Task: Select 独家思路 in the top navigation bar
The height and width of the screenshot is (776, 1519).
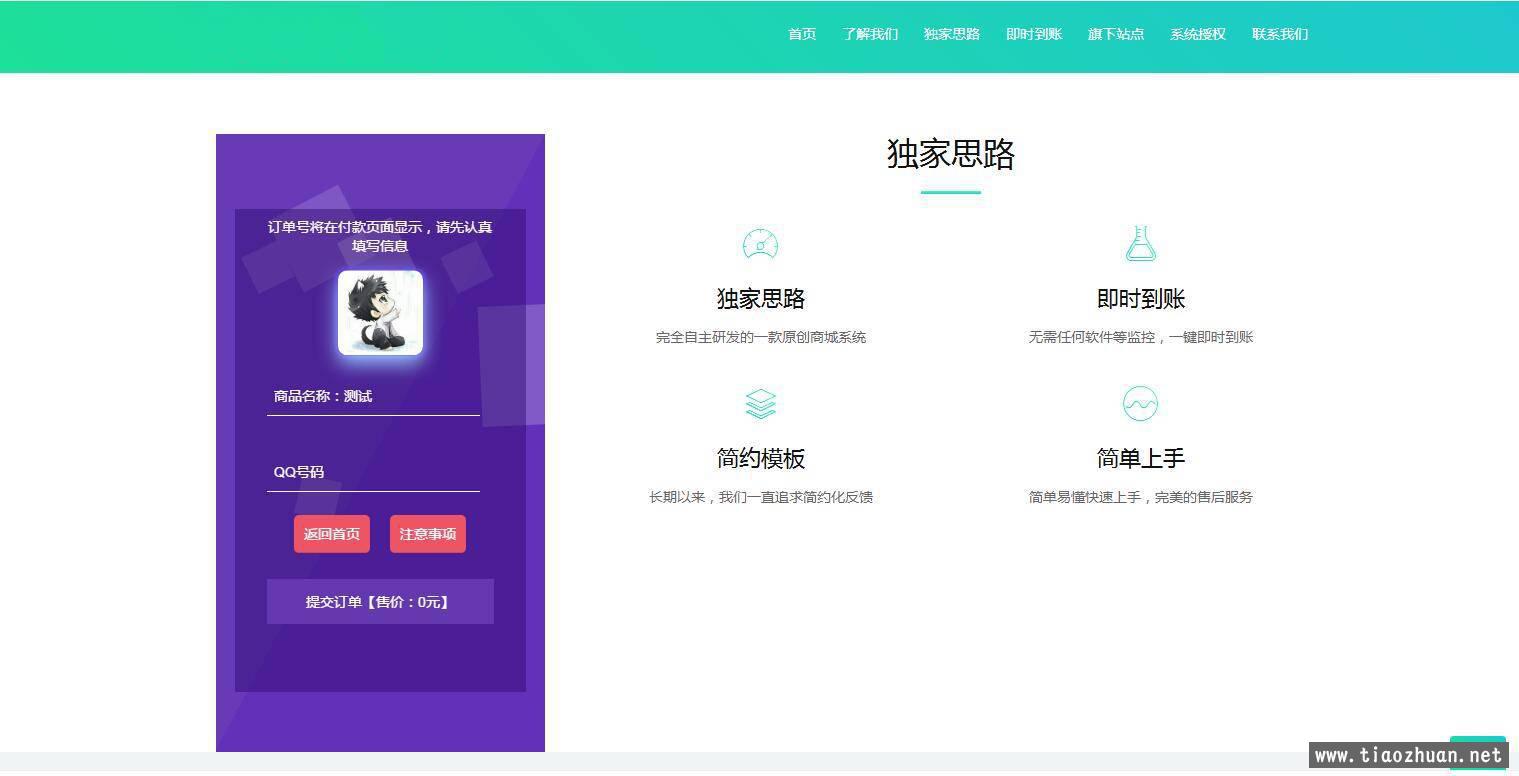Action: pyautogui.click(x=952, y=34)
